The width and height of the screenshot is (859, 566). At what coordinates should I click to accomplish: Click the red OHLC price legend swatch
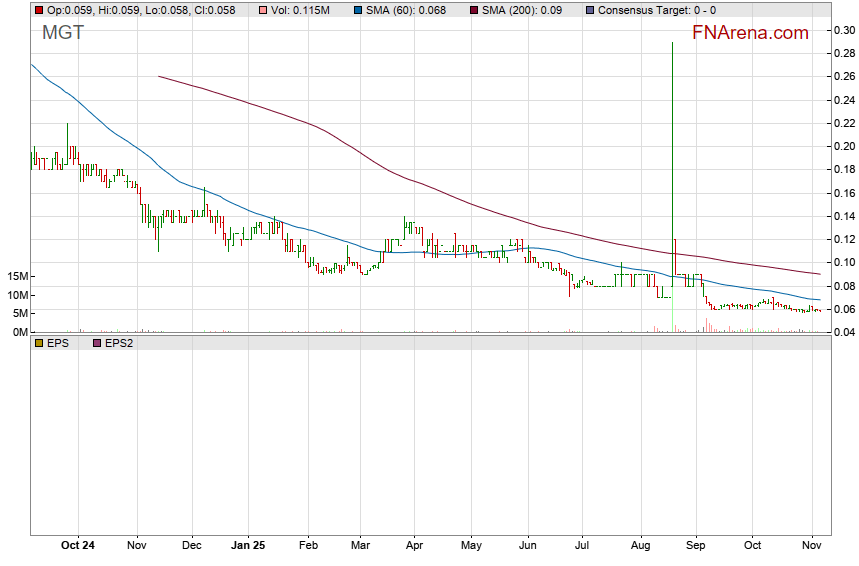[x=39, y=10]
